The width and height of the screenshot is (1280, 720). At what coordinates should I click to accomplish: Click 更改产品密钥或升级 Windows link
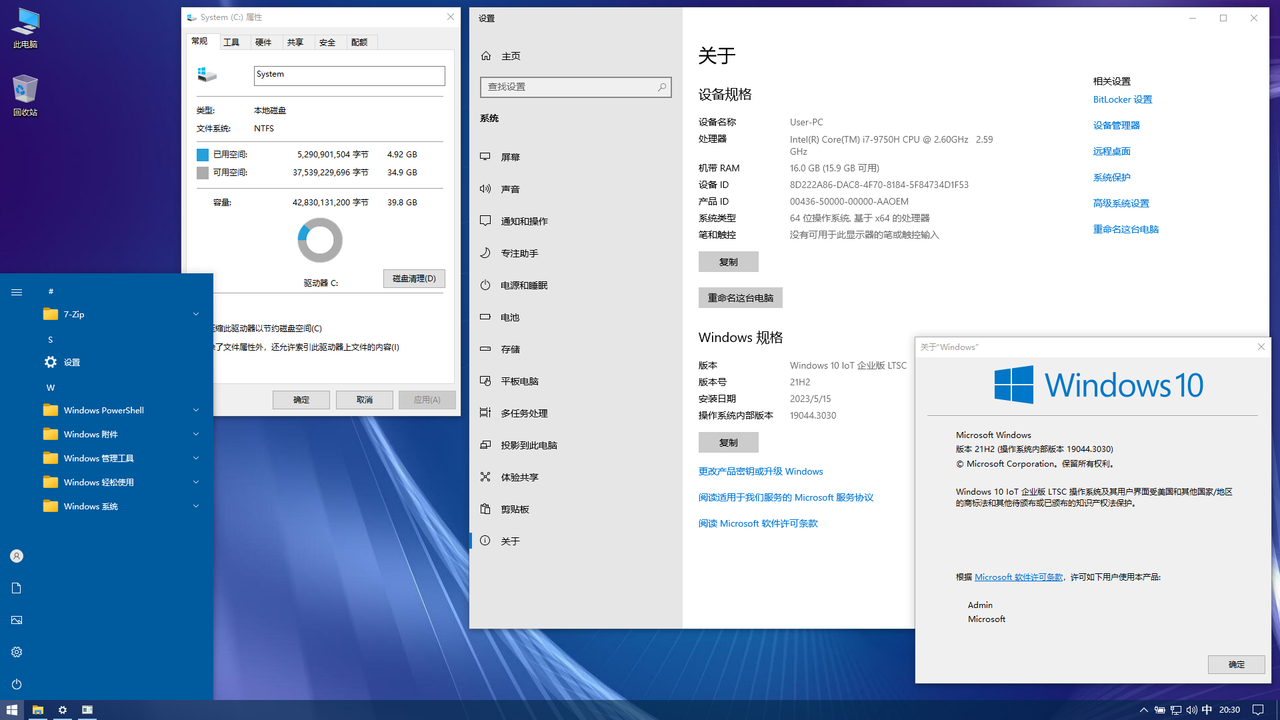(x=761, y=472)
